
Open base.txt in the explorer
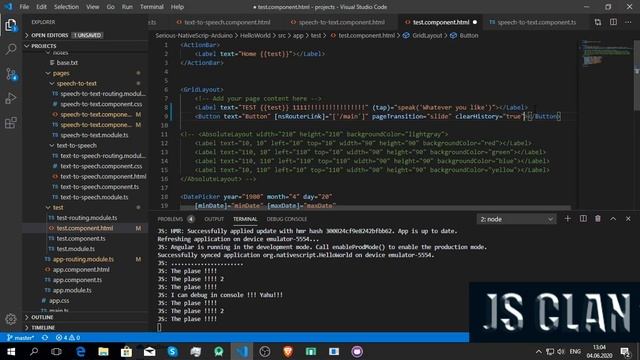(x=67, y=62)
